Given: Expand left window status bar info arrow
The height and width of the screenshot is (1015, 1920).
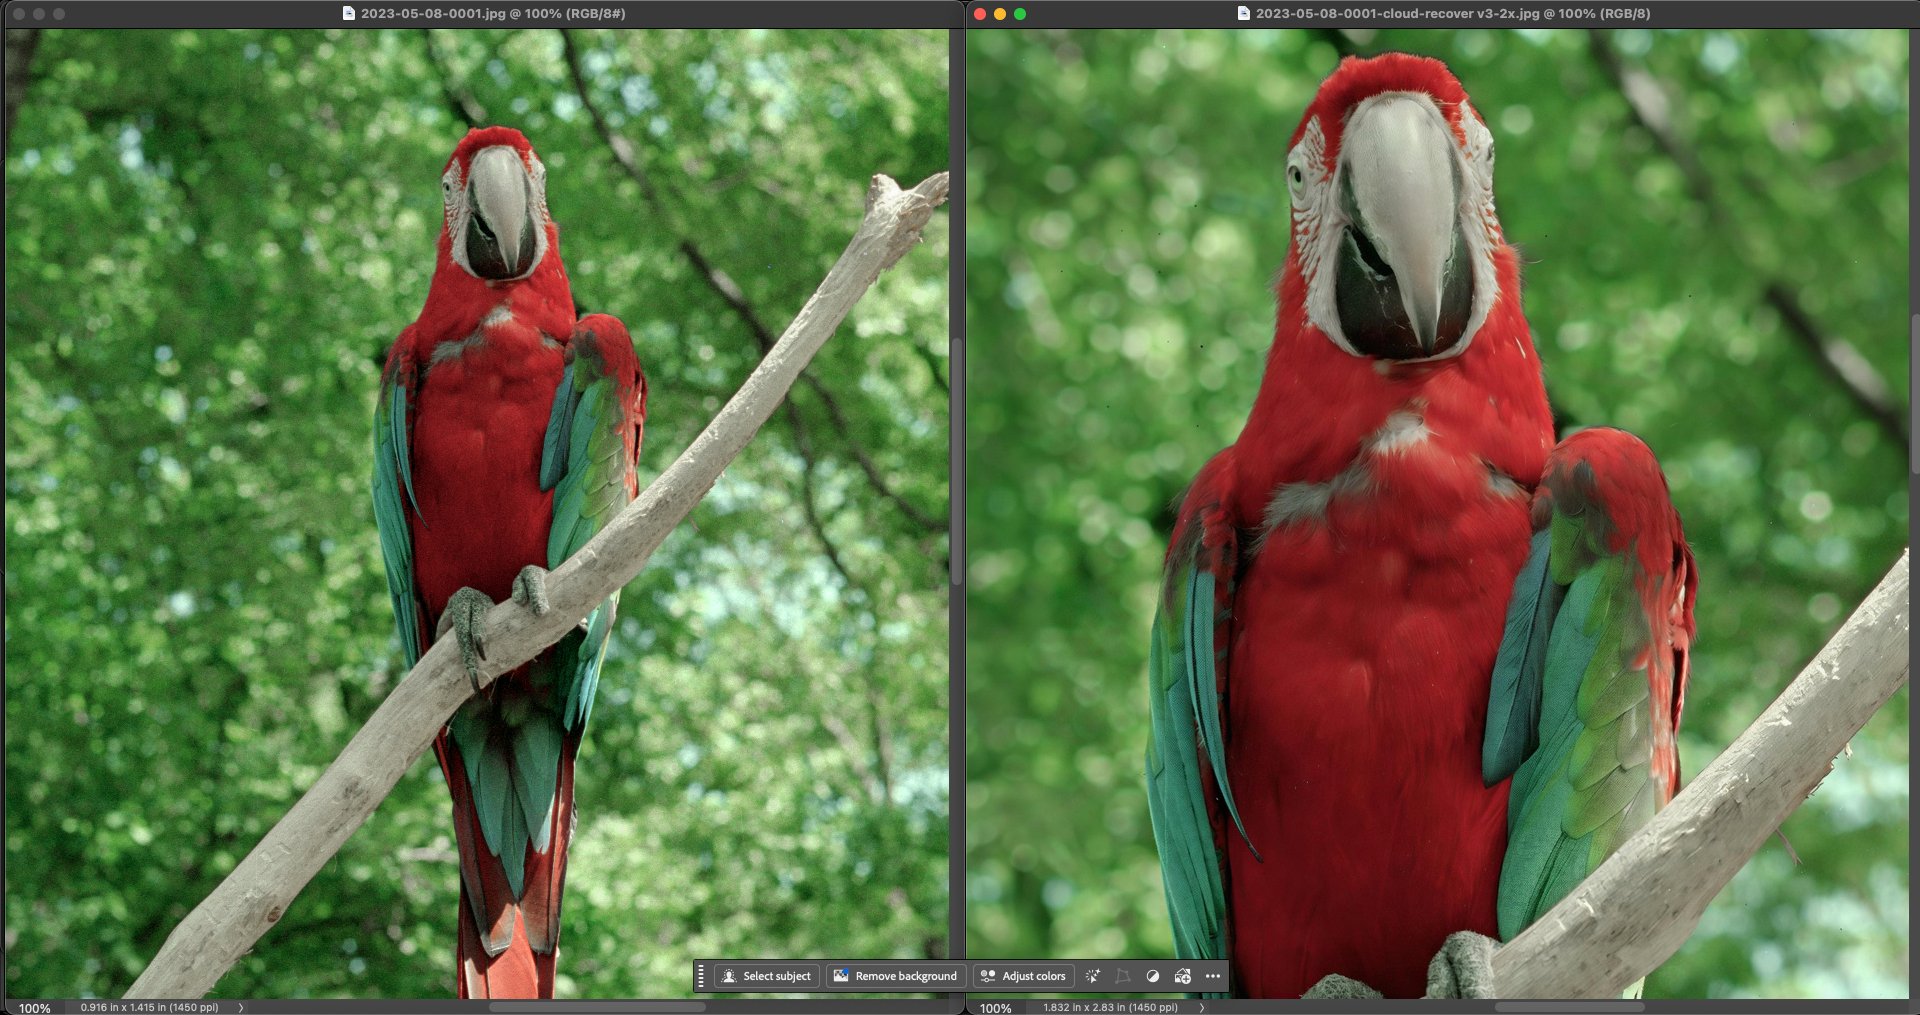Looking at the screenshot, I should [x=241, y=1007].
